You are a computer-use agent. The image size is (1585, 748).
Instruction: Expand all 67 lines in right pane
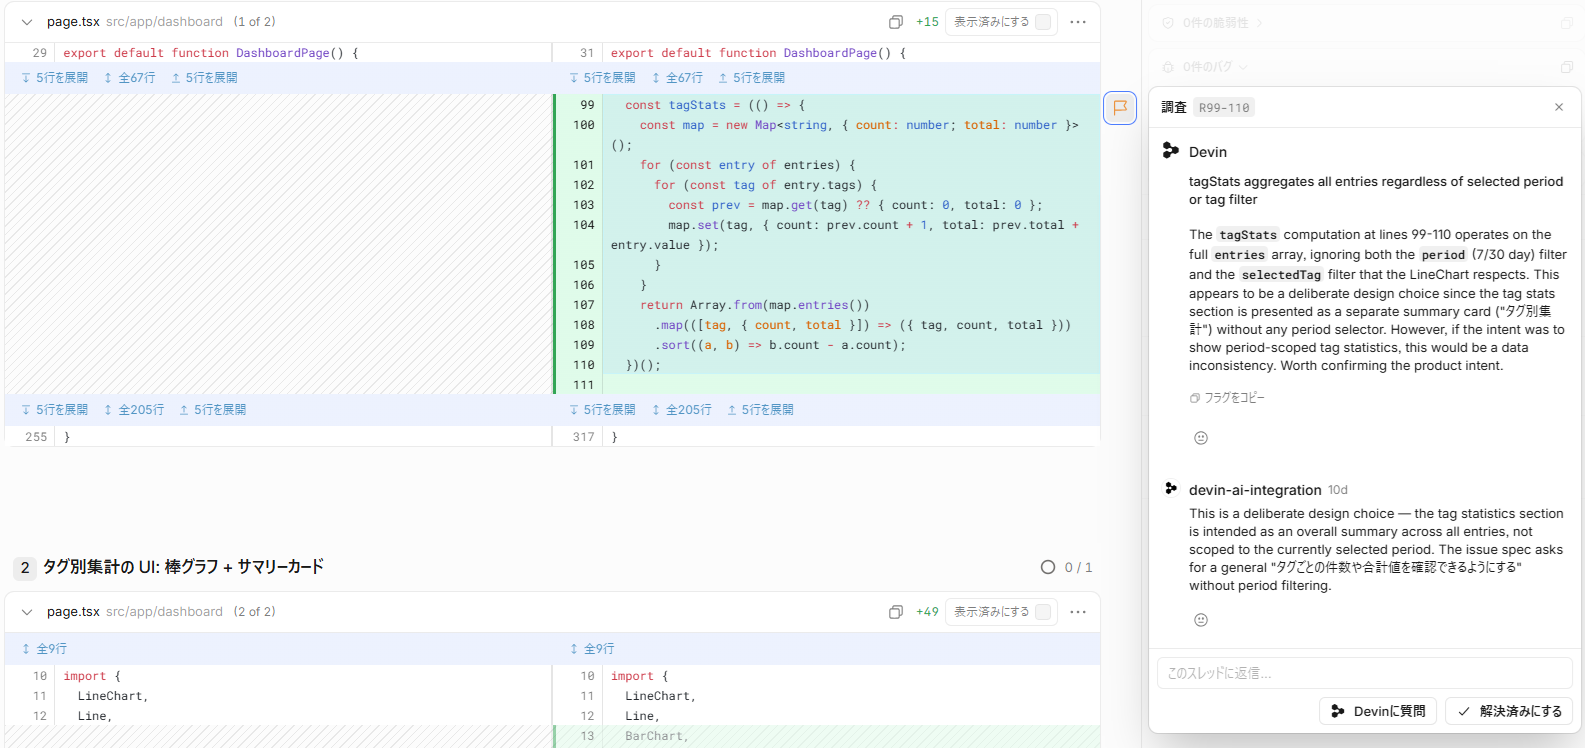(678, 78)
